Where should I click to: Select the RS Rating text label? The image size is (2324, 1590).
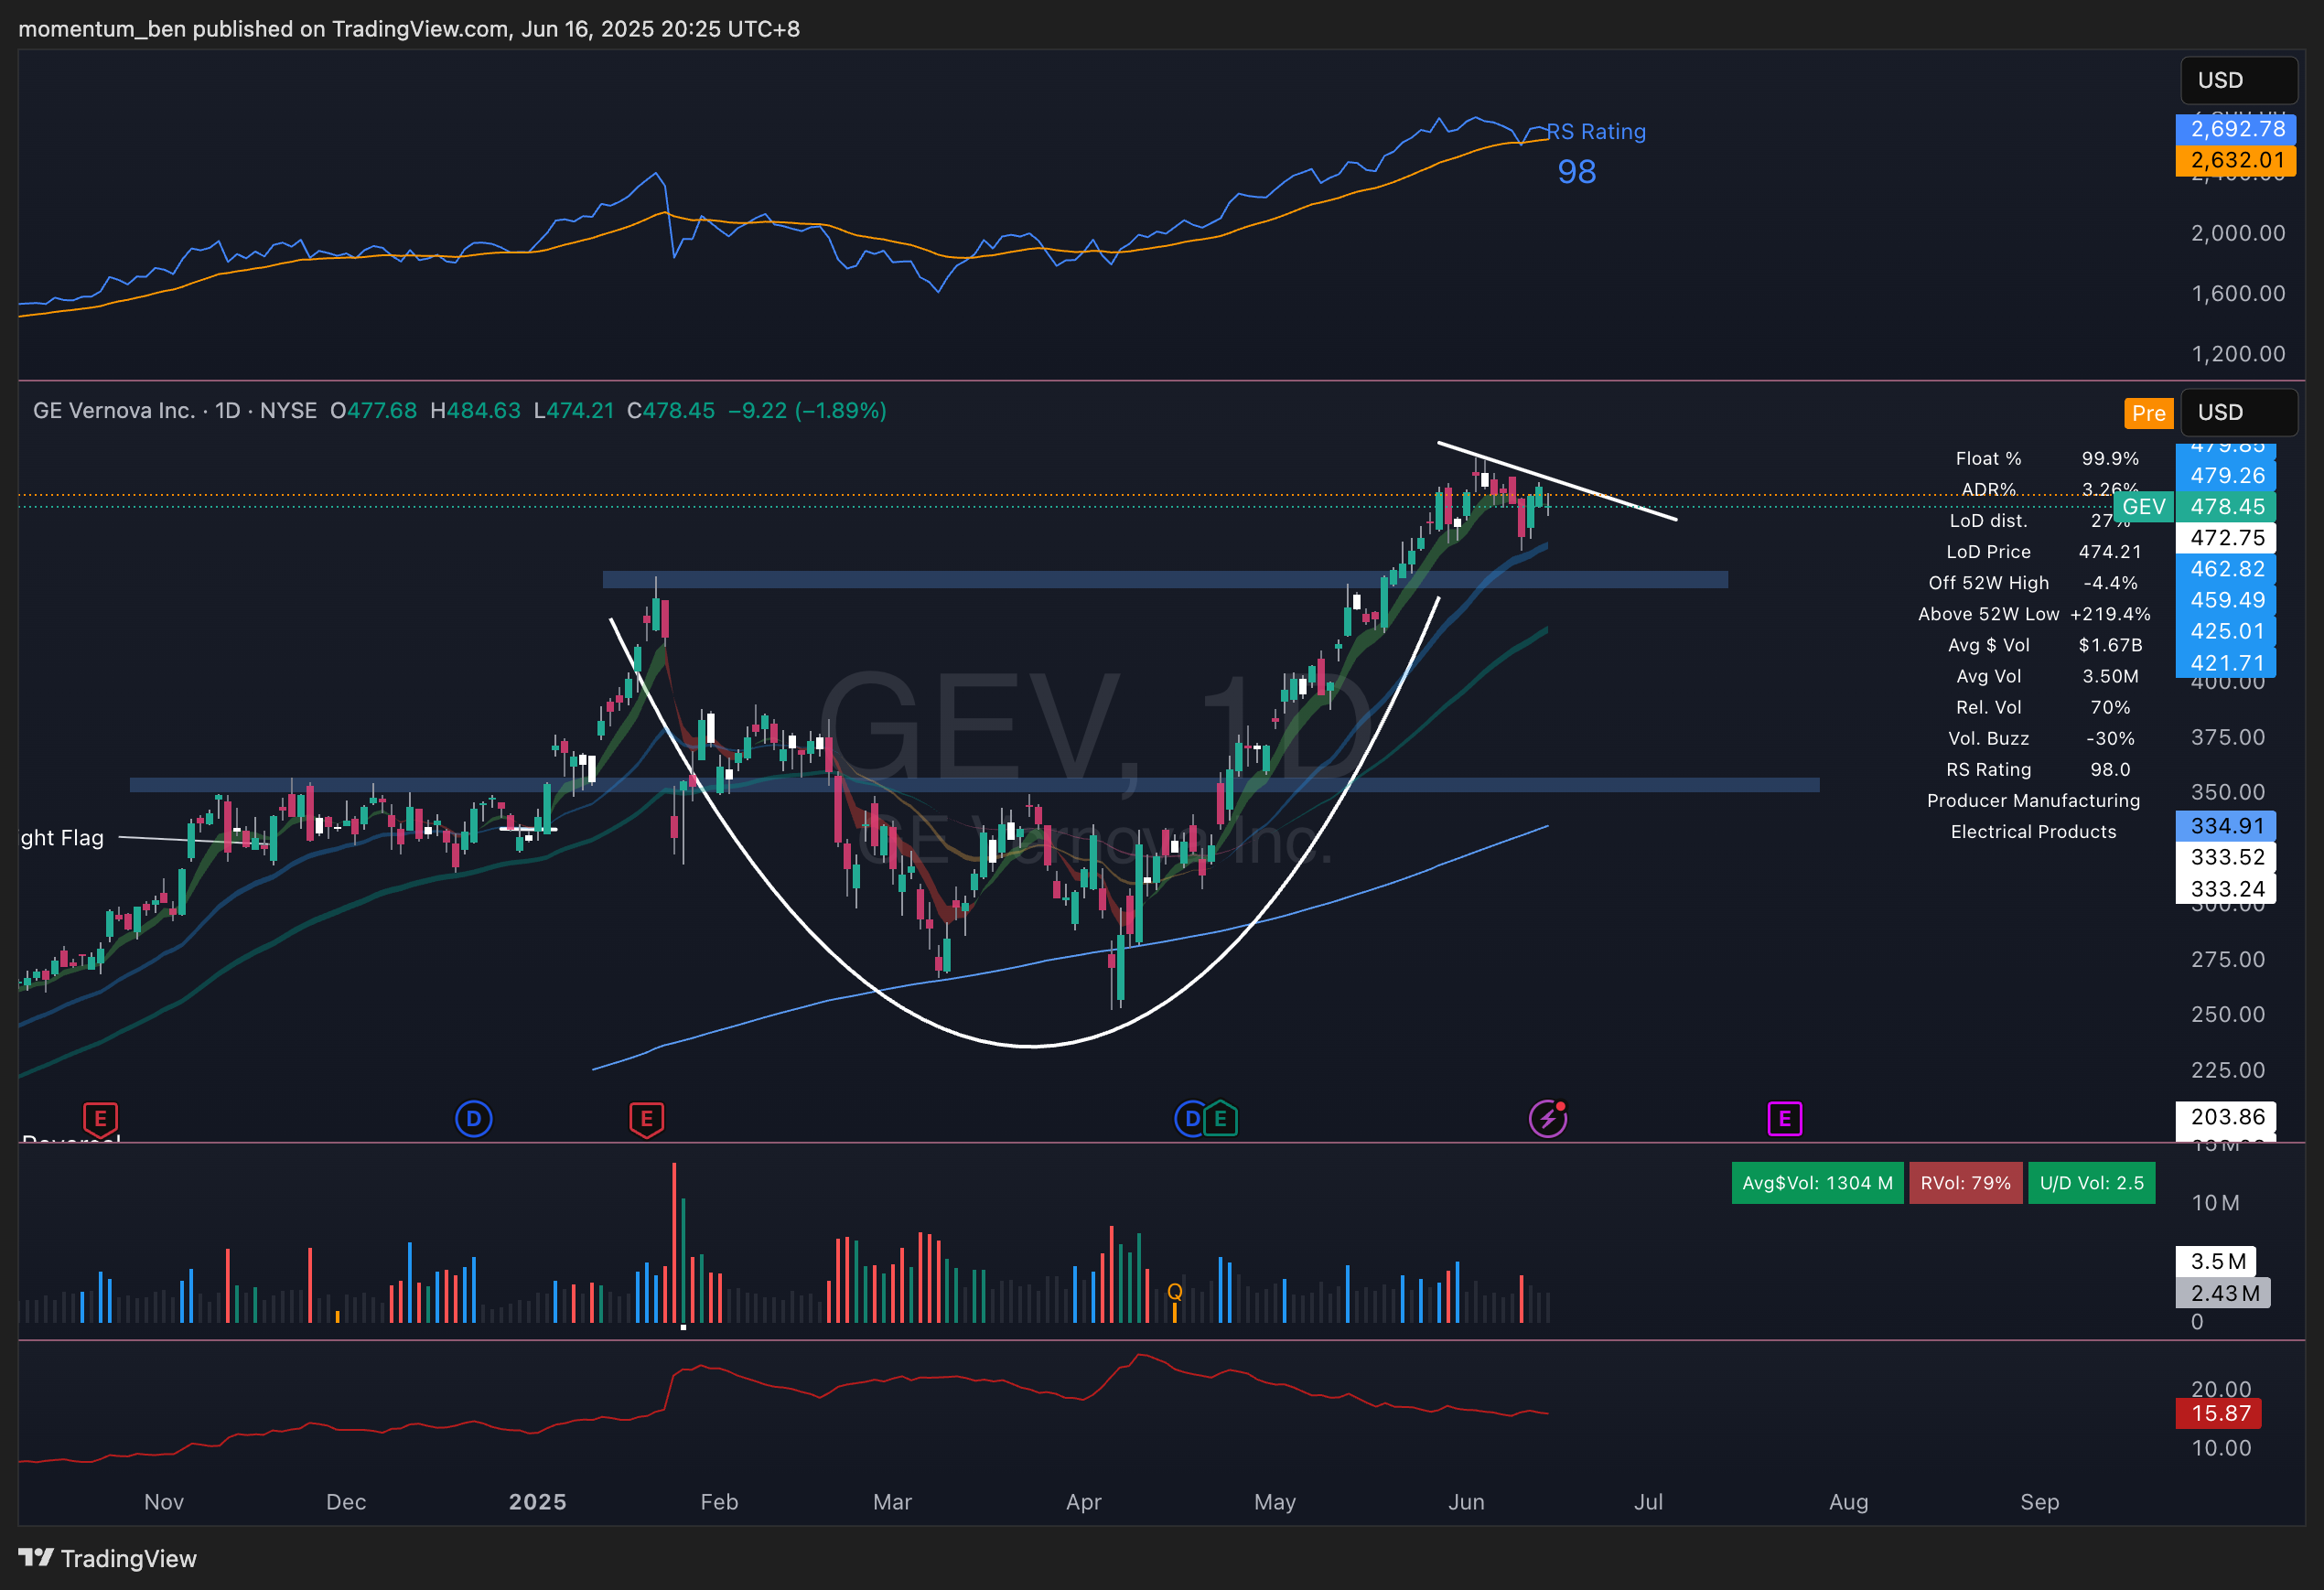(1597, 132)
